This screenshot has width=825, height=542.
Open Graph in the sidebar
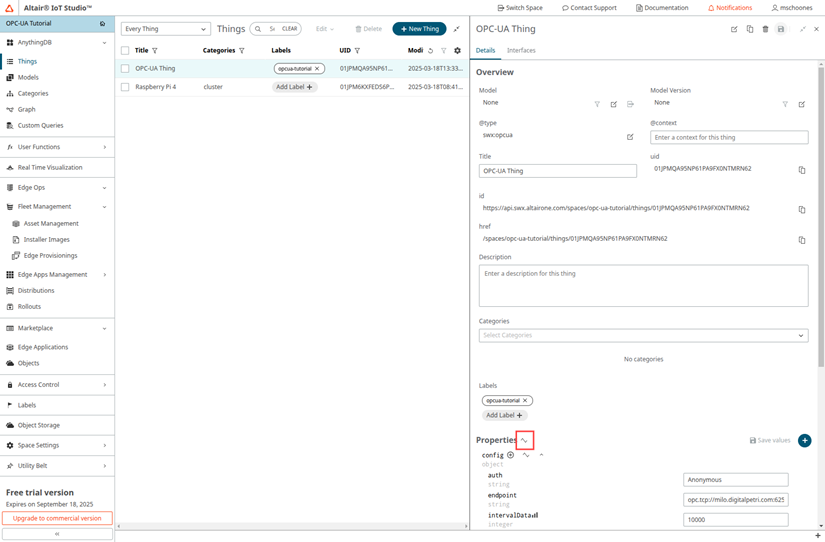26,109
